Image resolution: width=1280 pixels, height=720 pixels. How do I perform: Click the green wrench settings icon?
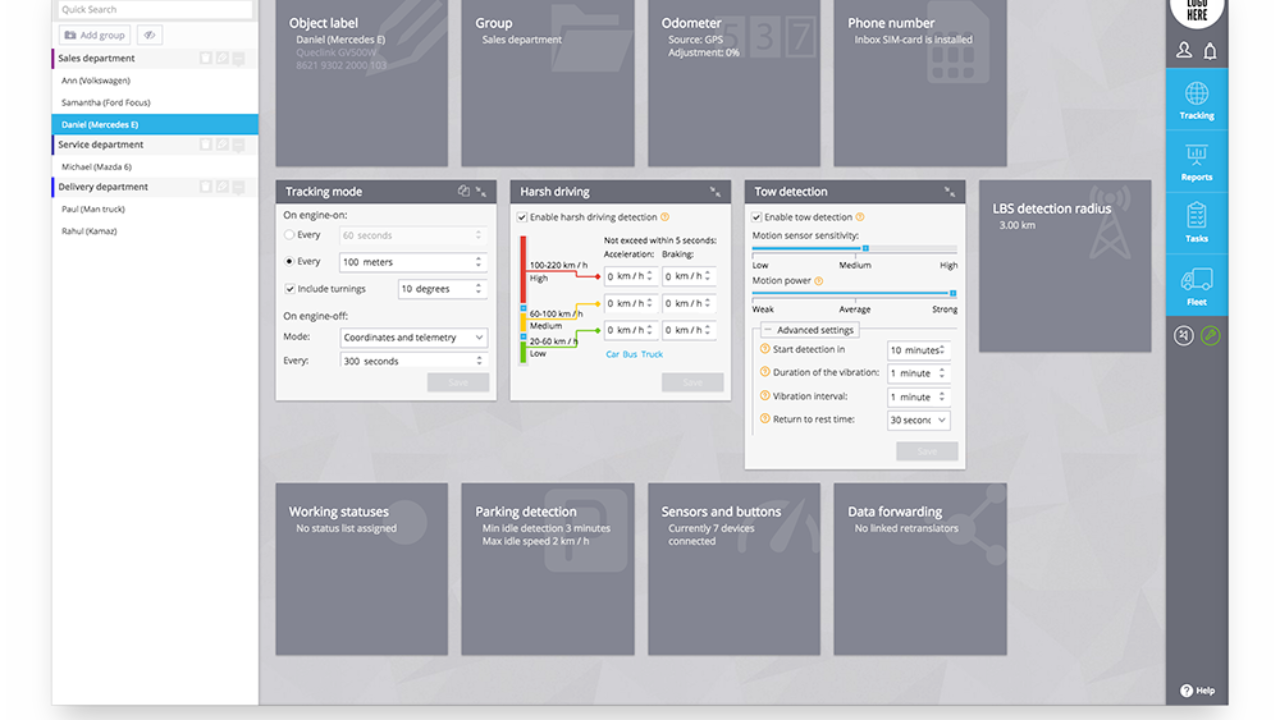click(1211, 336)
